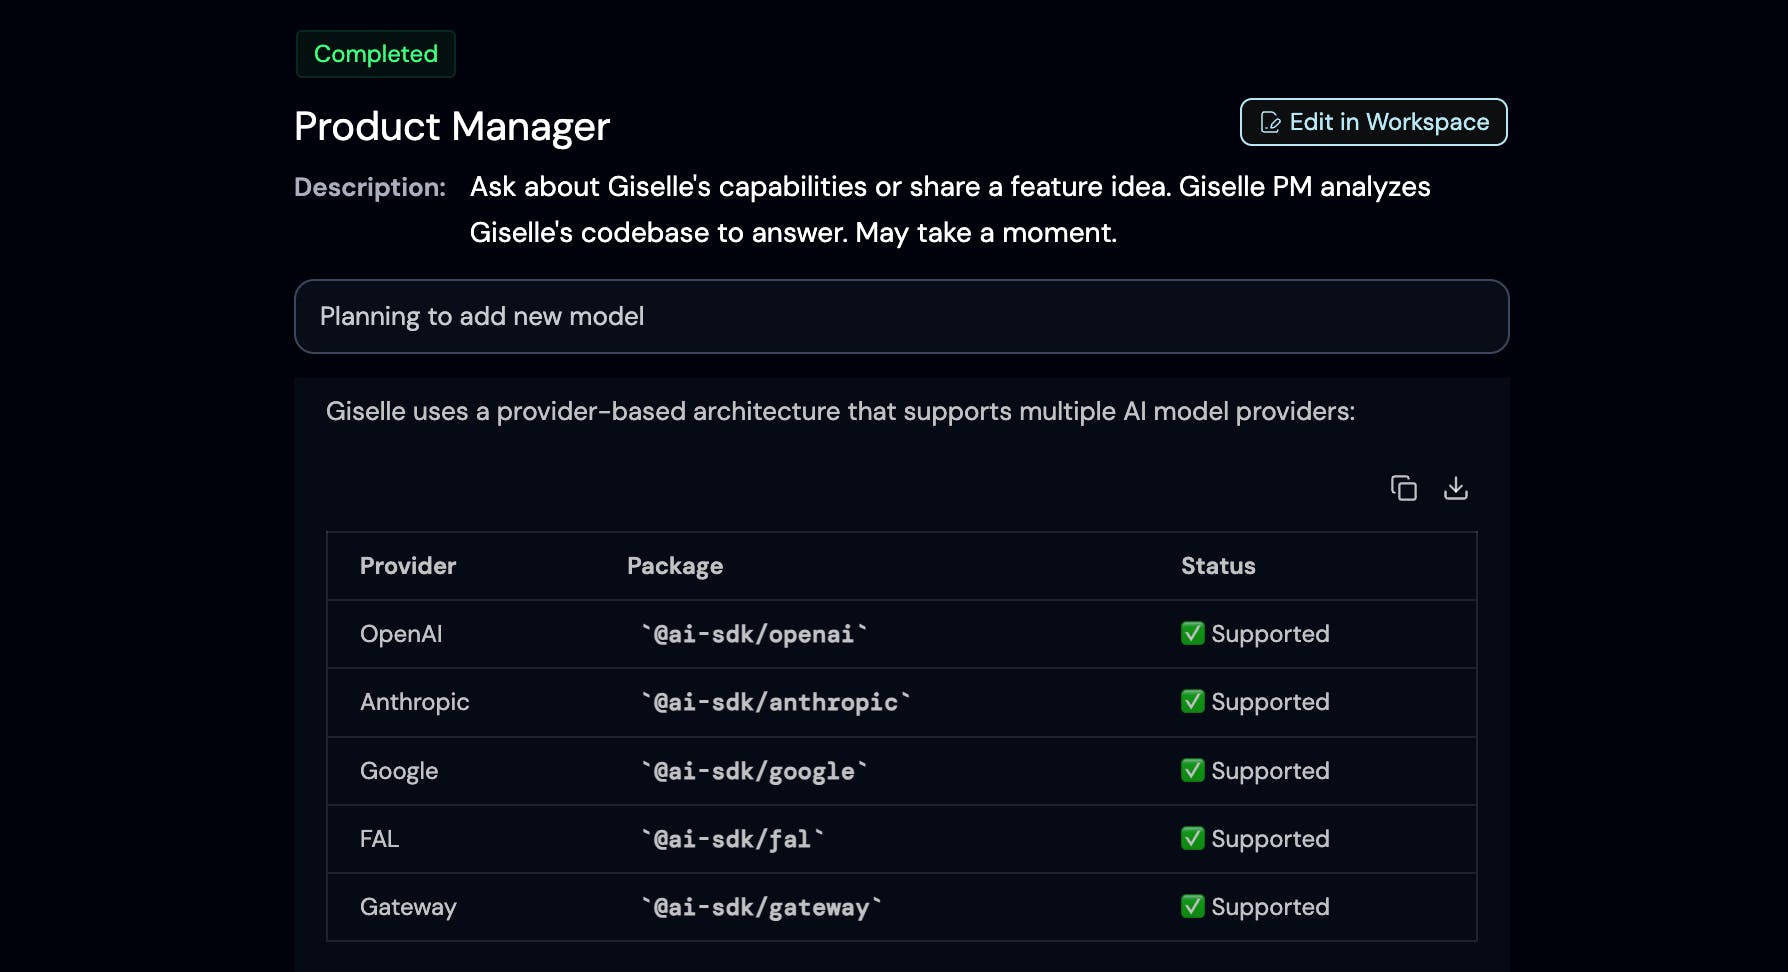Focus the 'Planning to add new model' input
This screenshot has width=1788, height=972.
(900, 316)
